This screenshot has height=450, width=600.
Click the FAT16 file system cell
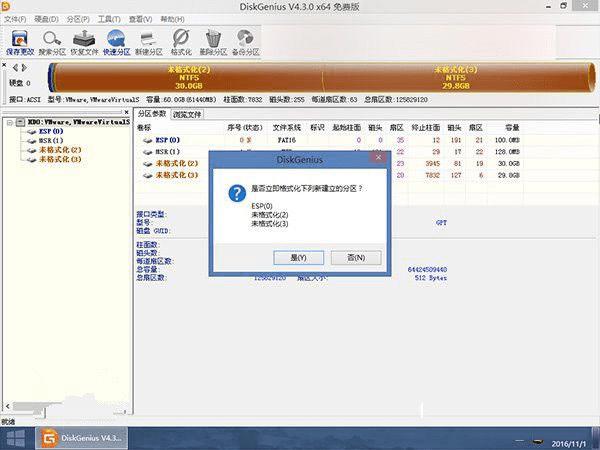pos(287,140)
